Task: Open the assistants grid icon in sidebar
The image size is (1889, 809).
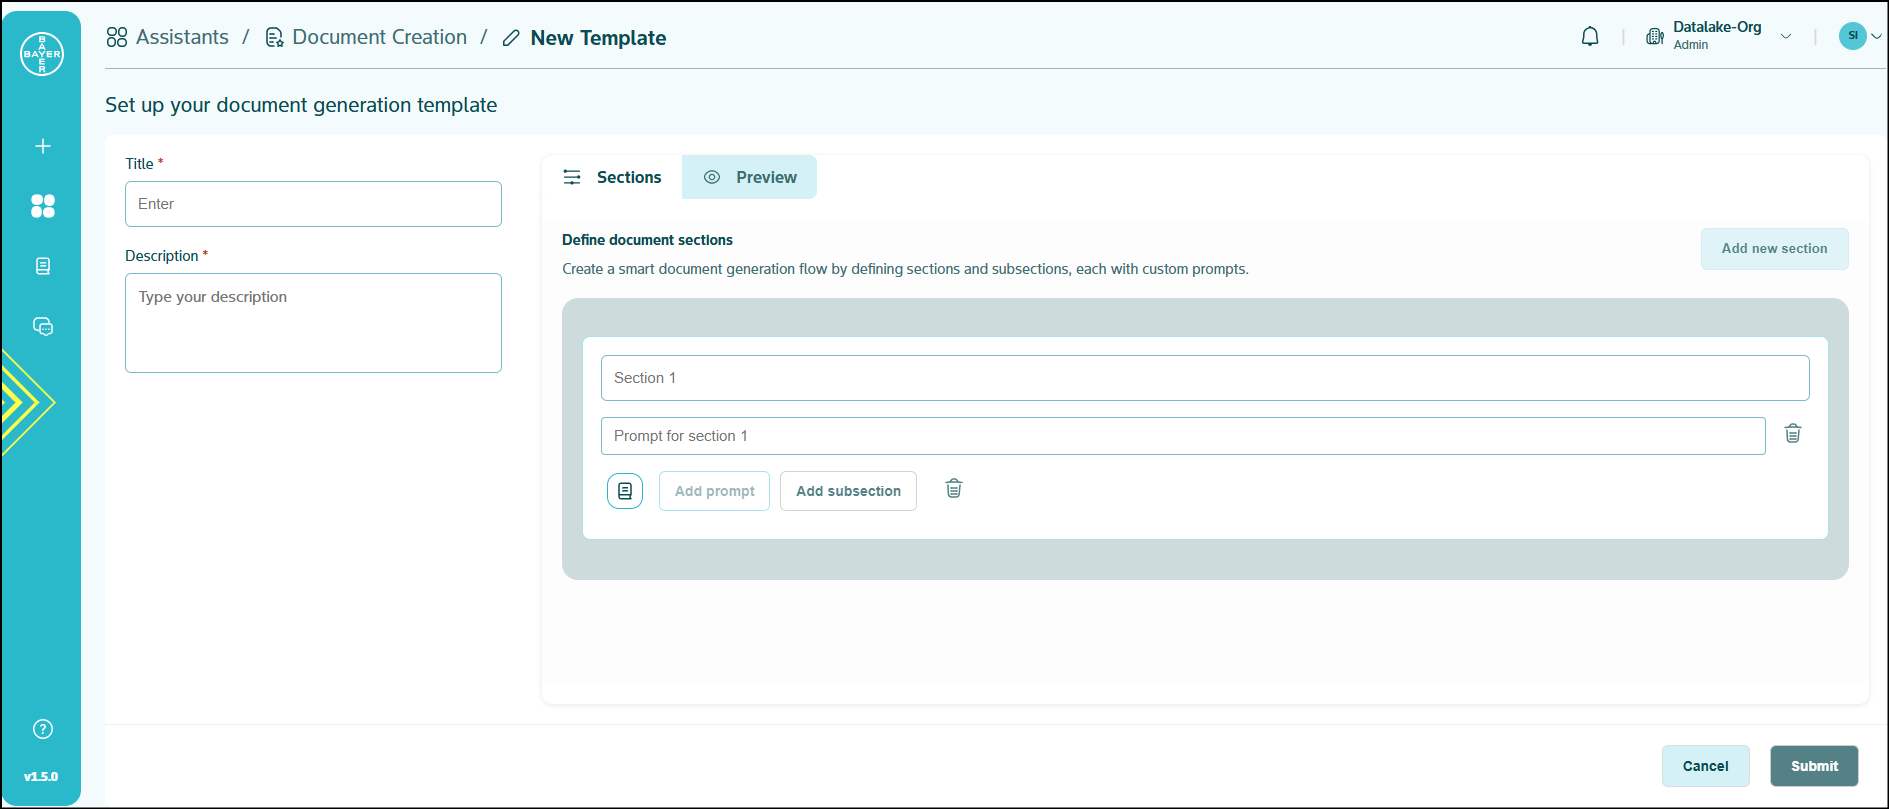Action: (42, 206)
